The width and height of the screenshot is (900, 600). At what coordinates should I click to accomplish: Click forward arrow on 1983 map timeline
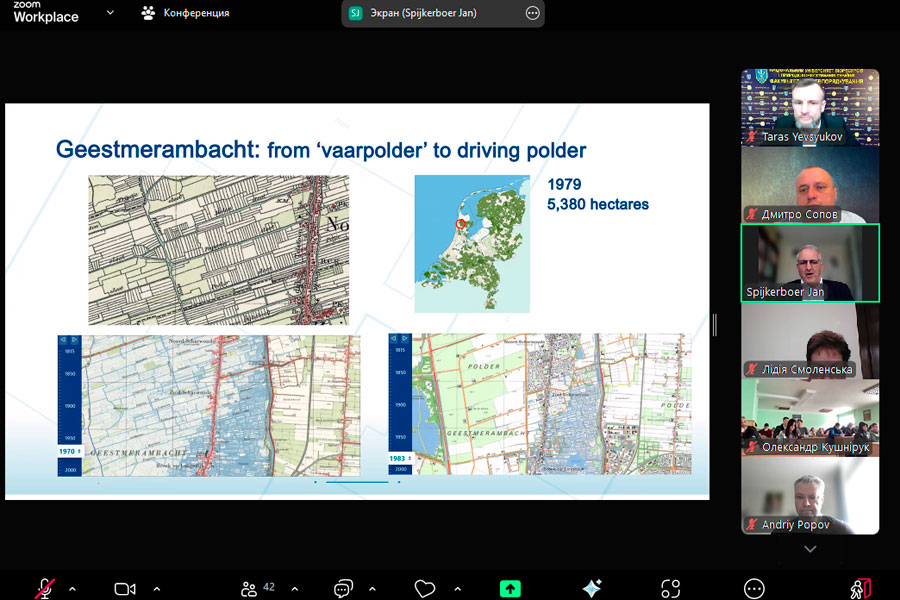(405, 339)
